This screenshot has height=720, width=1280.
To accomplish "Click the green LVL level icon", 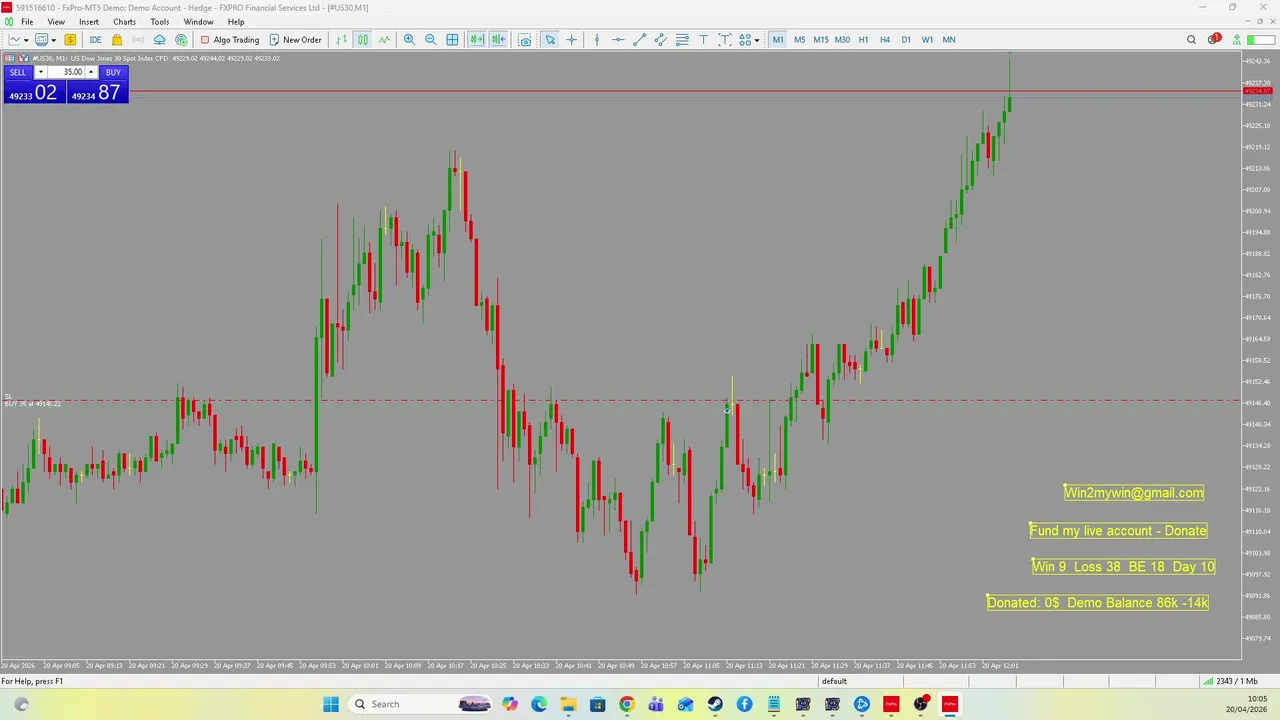I will tap(1237, 40).
